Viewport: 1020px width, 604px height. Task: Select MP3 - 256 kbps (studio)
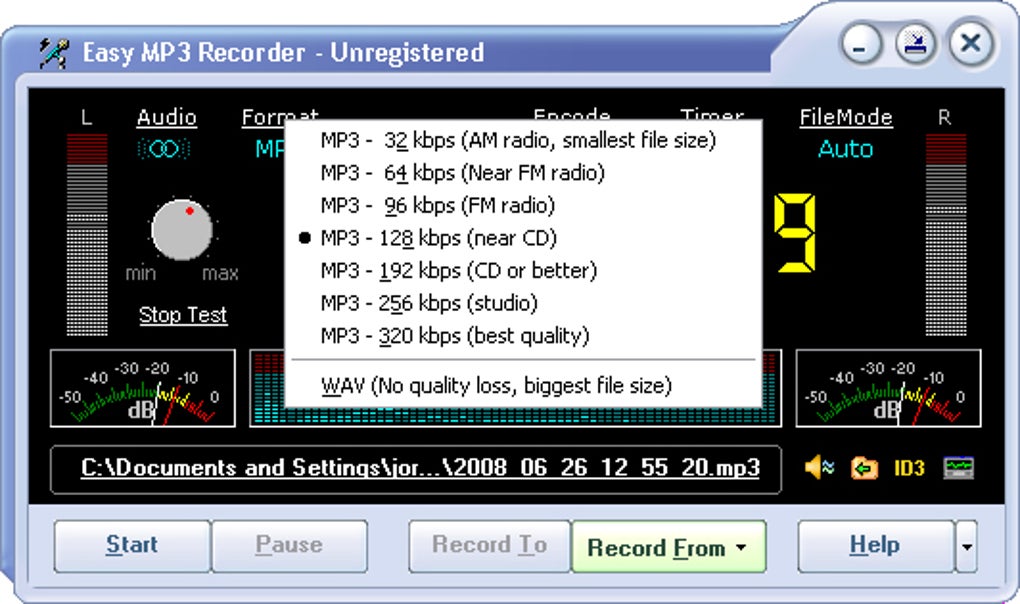[x=523, y=302]
